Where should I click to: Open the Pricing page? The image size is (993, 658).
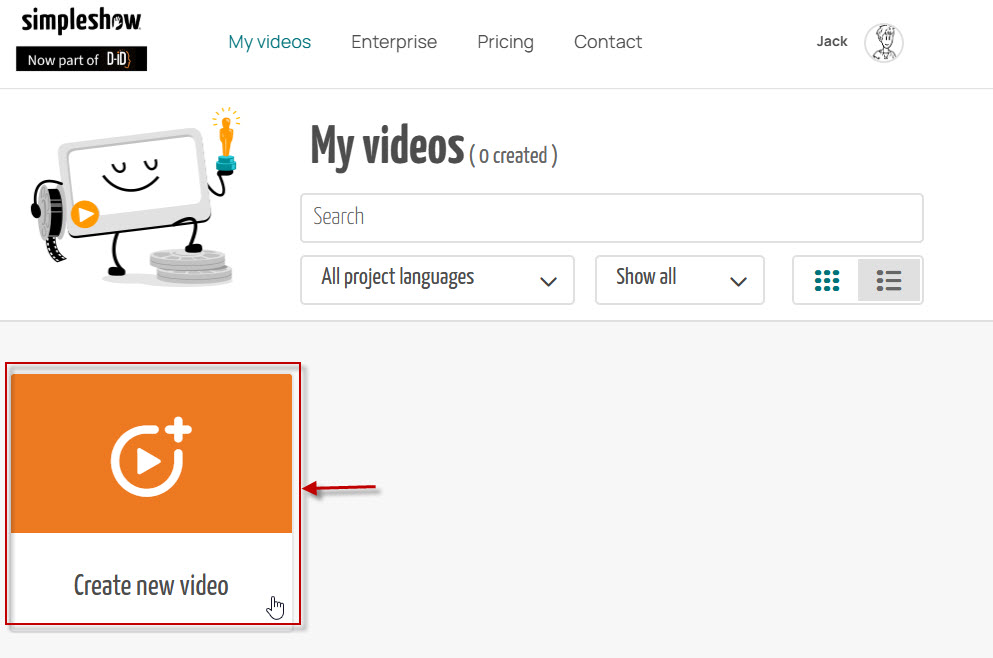pos(505,42)
